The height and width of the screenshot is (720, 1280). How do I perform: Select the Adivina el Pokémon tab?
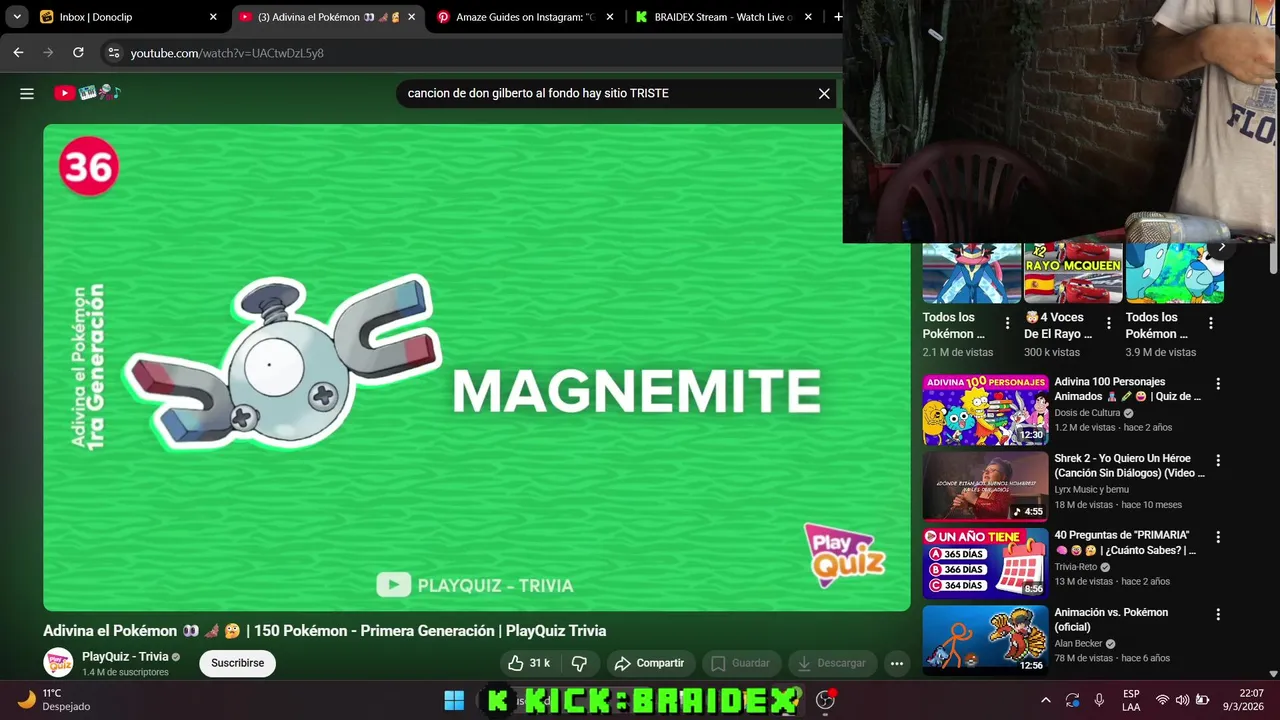click(x=327, y=17)
